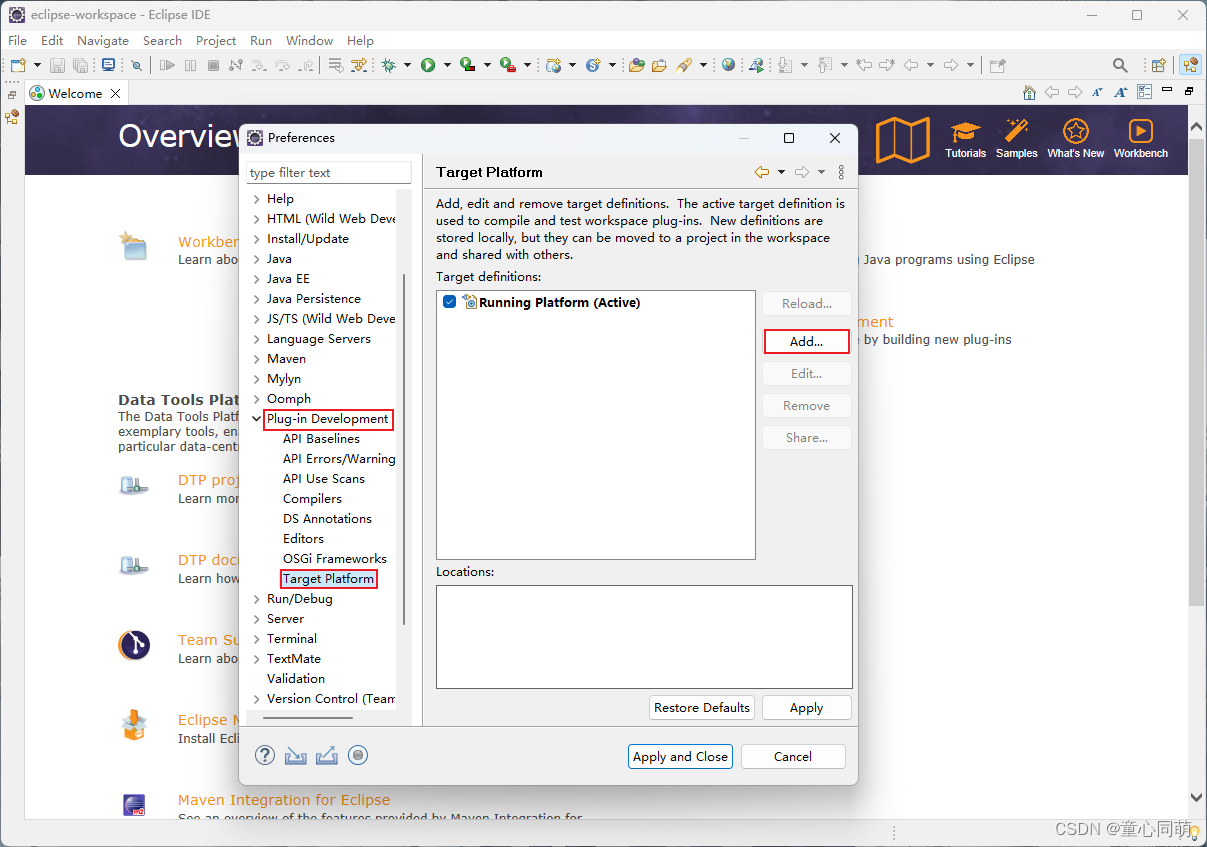1207x847 pixels.
Task: Open What's New on Welcome page
Action: tap(1076, 139)
